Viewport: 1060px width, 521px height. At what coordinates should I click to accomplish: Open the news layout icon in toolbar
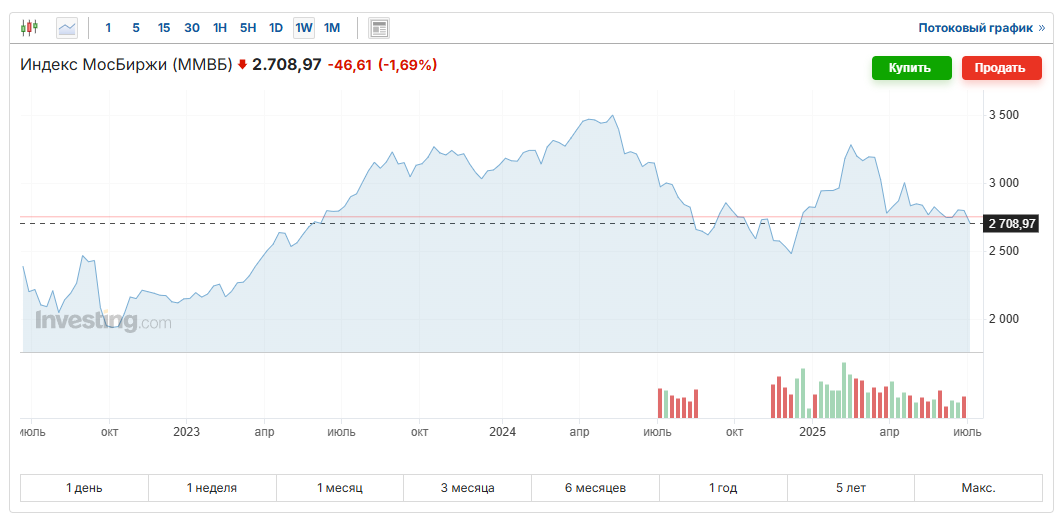(x=379, y=28)
